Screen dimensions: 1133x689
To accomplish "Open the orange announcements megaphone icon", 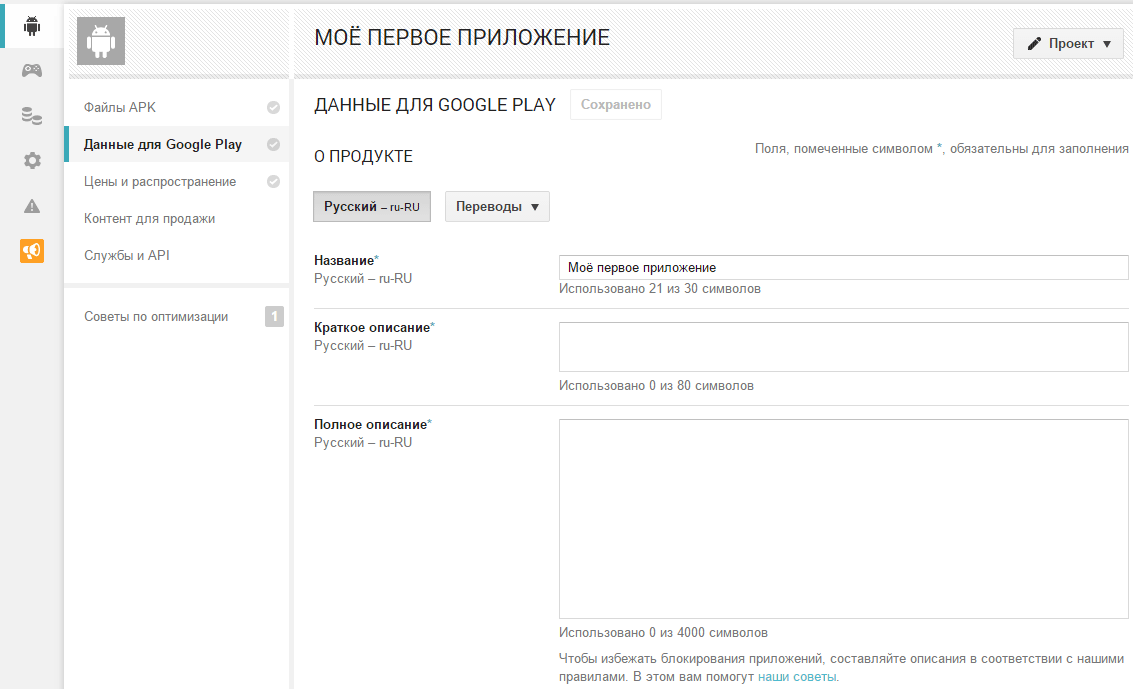I will (x=32, y=251).
